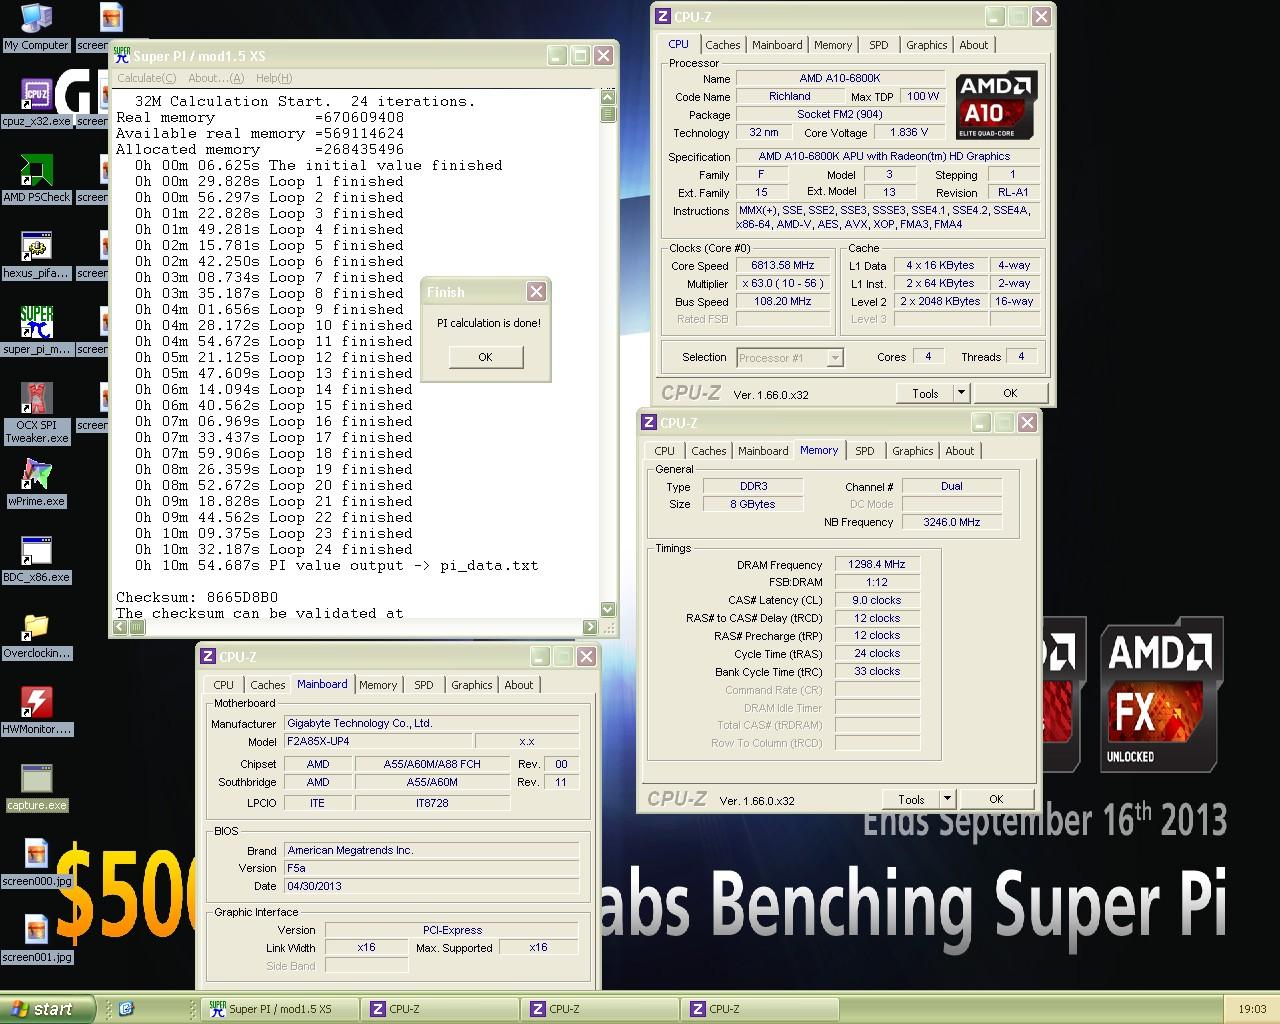Click CAS# Latency 9.0 clocks value
The image size is (1280, 1024).
coord(877,600)
